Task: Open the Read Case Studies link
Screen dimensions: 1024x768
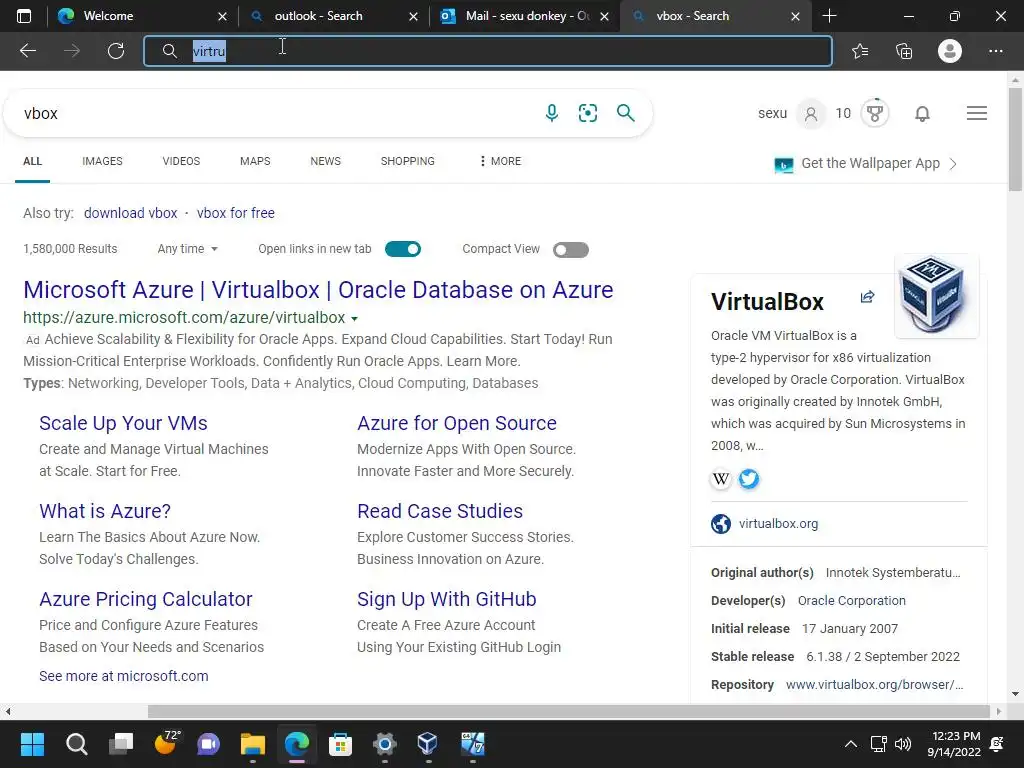Action: click(440, 511)
